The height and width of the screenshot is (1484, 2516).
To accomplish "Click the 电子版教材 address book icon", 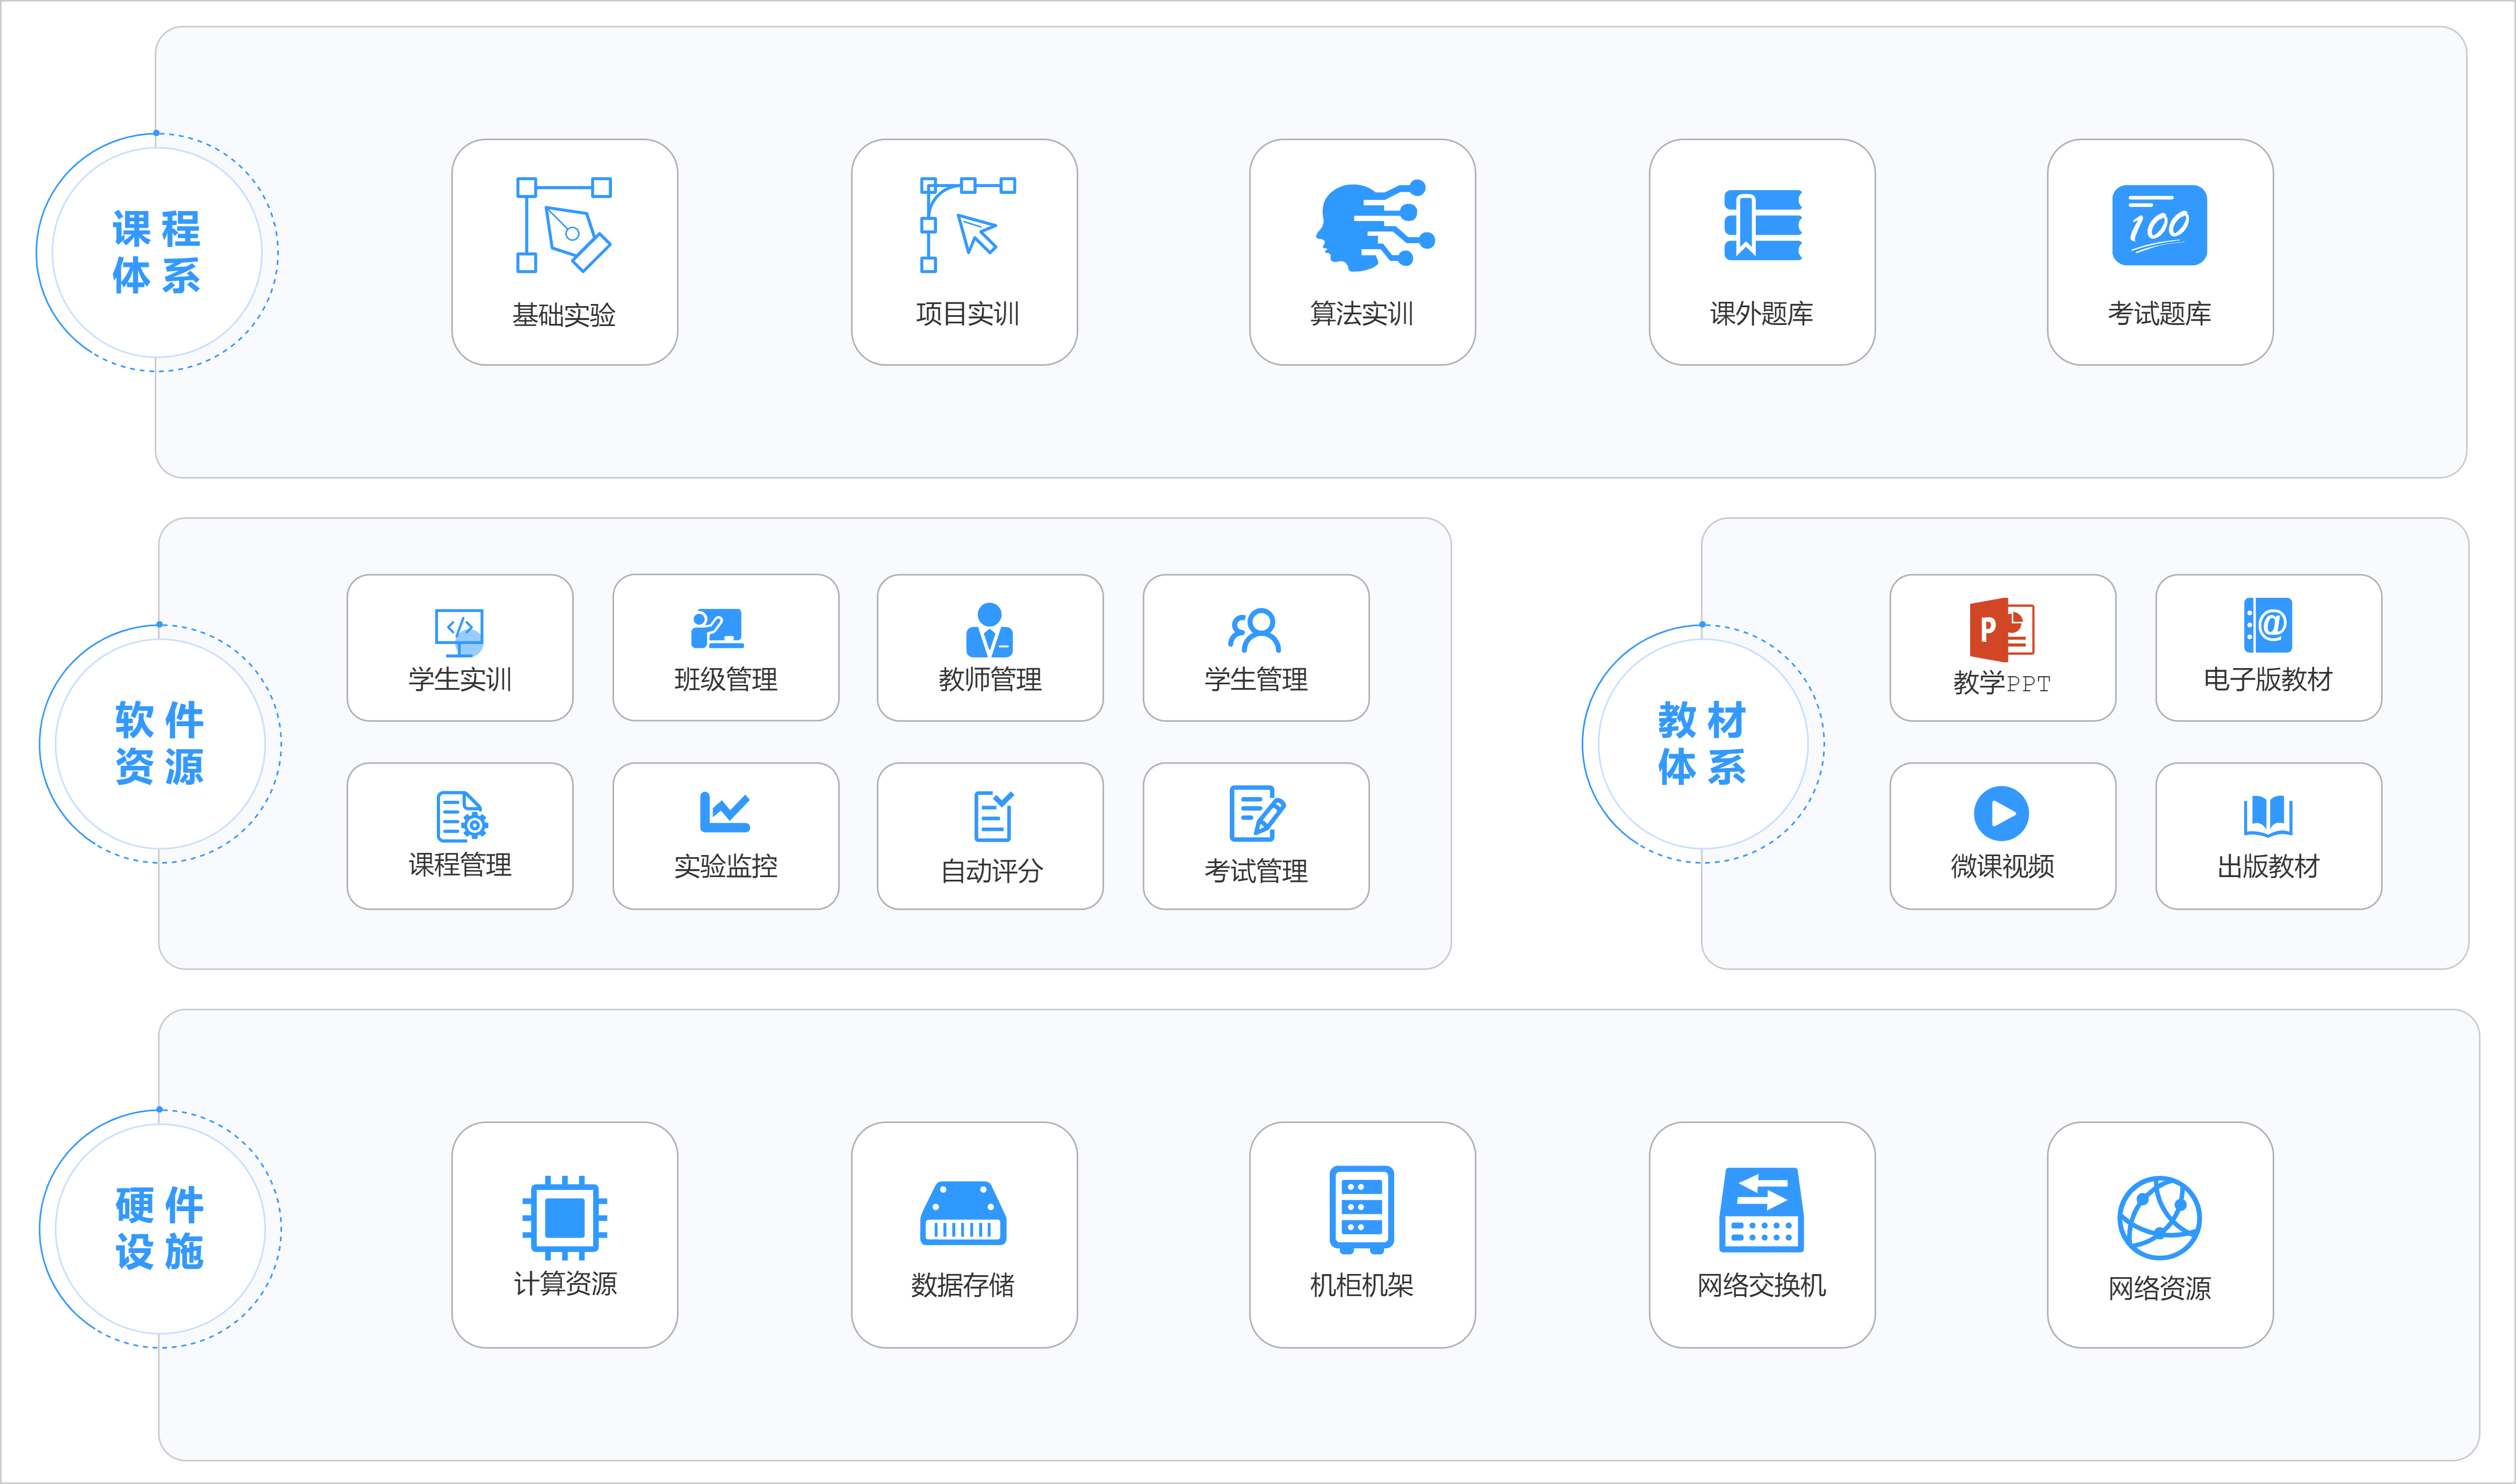I will 2268,625.
